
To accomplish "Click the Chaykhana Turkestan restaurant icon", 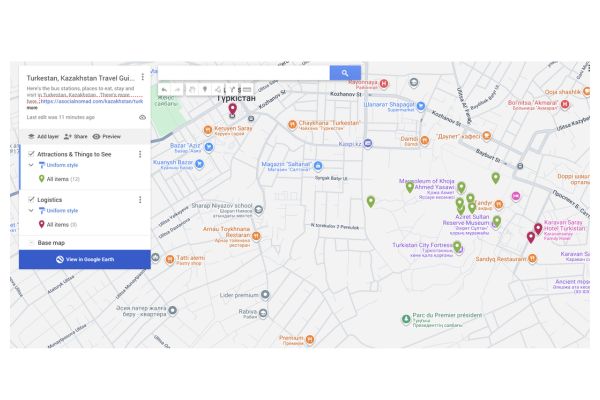I will 292,124.
